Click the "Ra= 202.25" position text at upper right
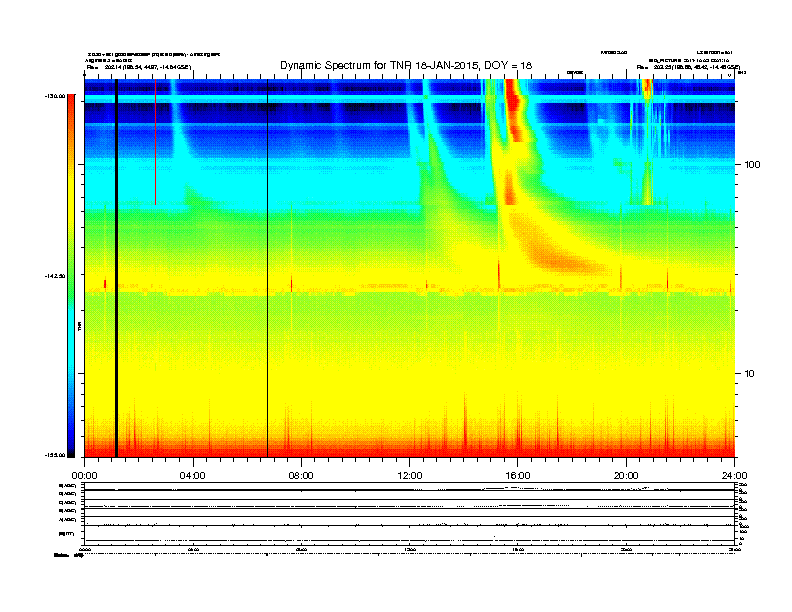The width and height of the screenshot is (792, 612). [x=688, y=67]
